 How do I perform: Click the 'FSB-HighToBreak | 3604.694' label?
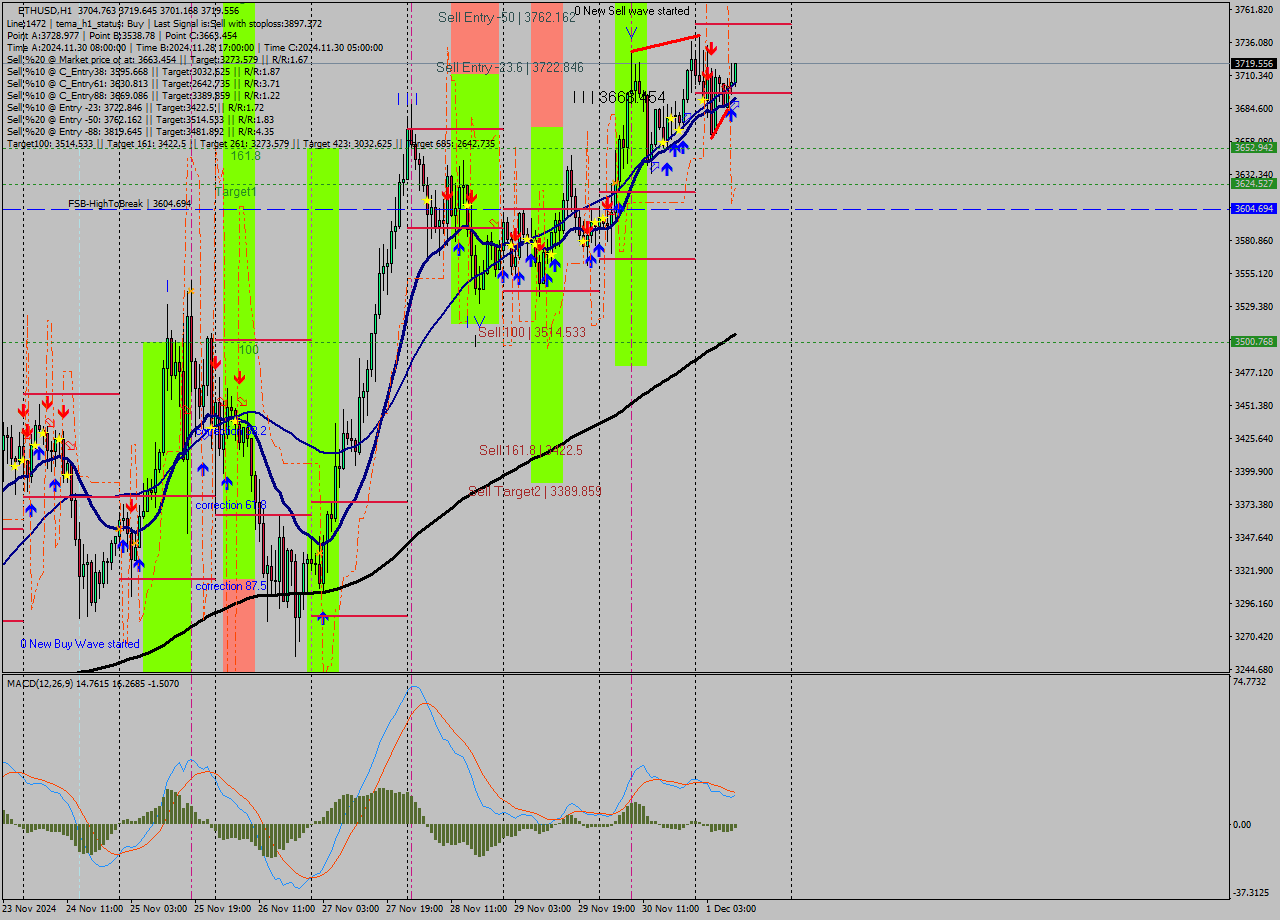click(x=129, y=204)
